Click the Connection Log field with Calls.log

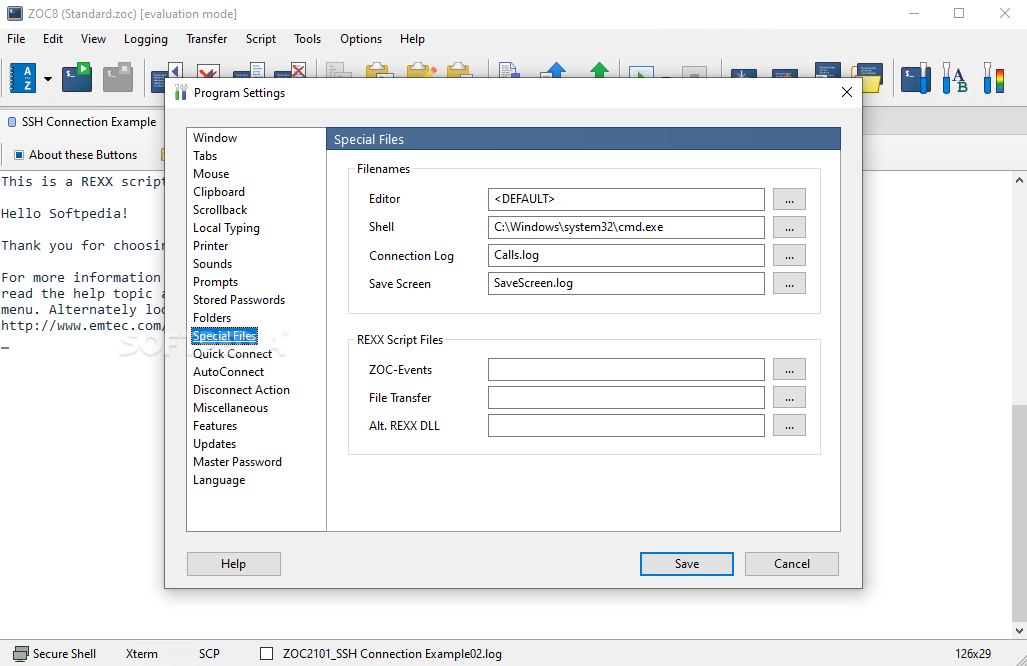coord(626,255)
